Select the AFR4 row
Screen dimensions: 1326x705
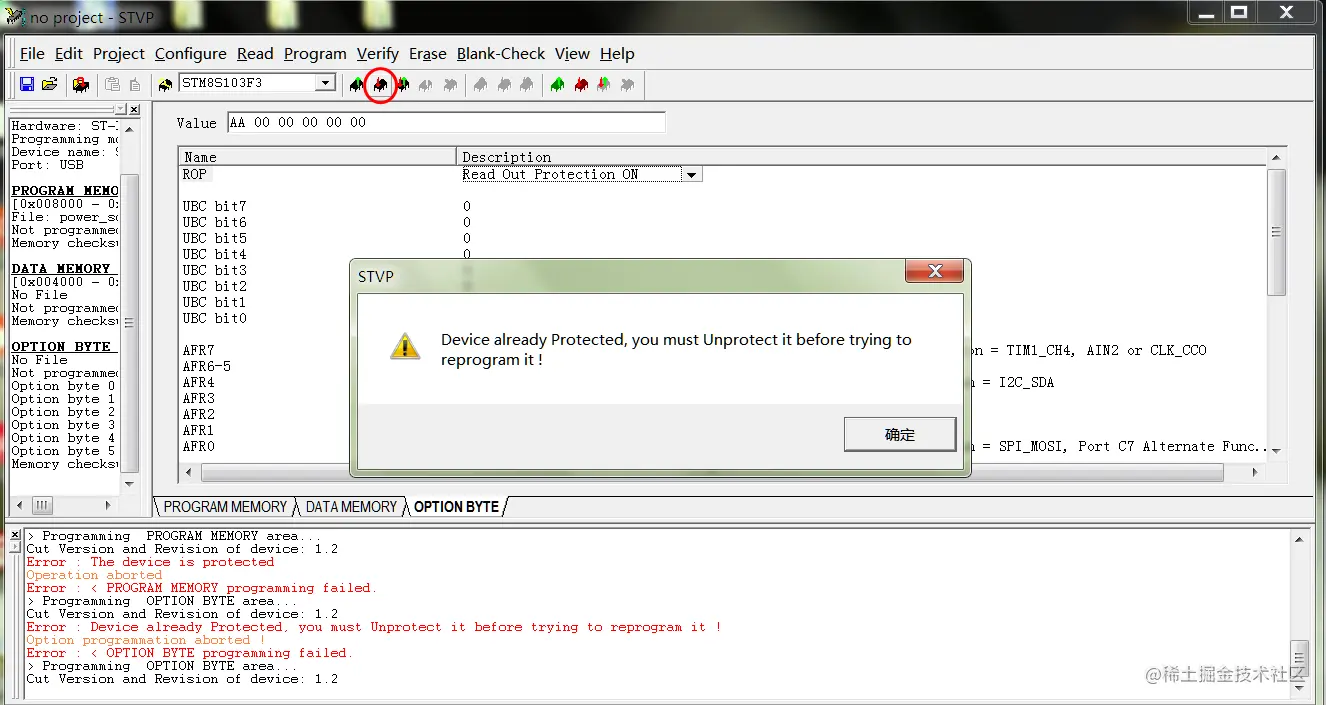pyautogui.click(x=198, y=382)
